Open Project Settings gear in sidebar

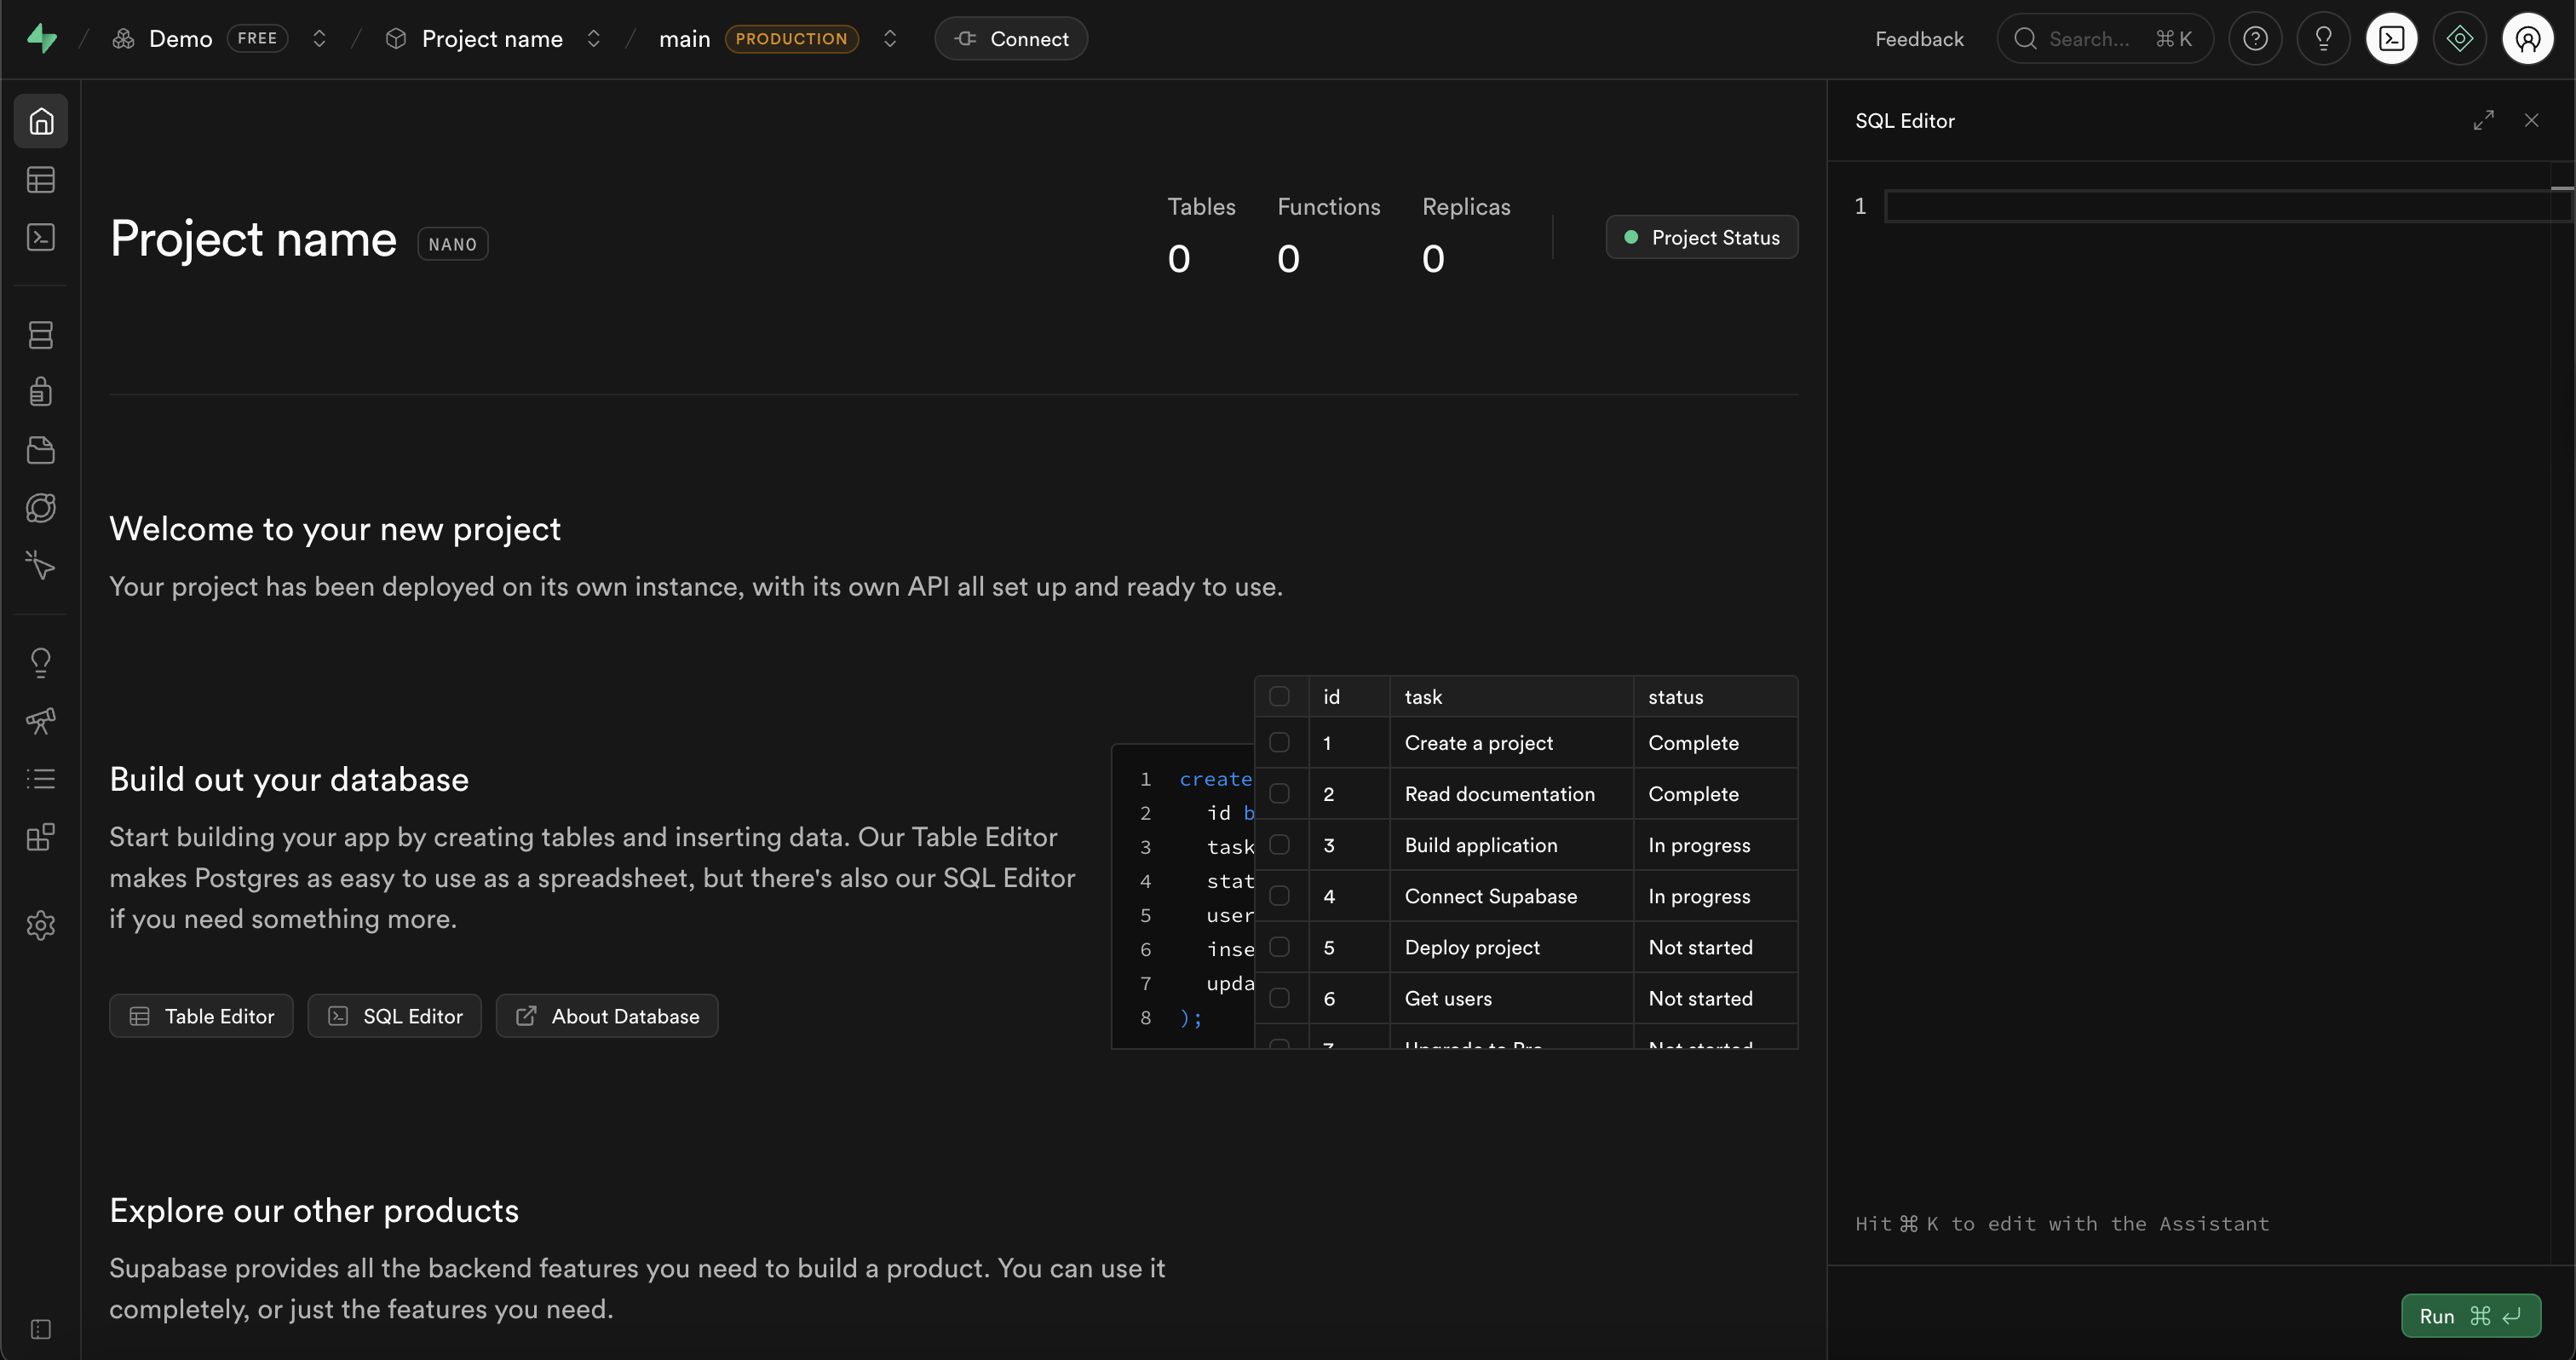tap(41, 925)
